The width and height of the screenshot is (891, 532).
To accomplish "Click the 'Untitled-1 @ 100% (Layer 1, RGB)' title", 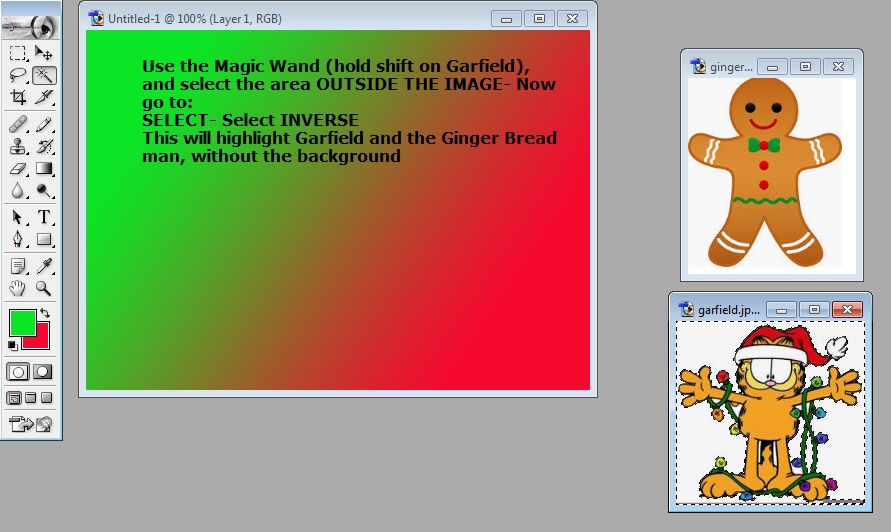I will [x=195, y=19].
